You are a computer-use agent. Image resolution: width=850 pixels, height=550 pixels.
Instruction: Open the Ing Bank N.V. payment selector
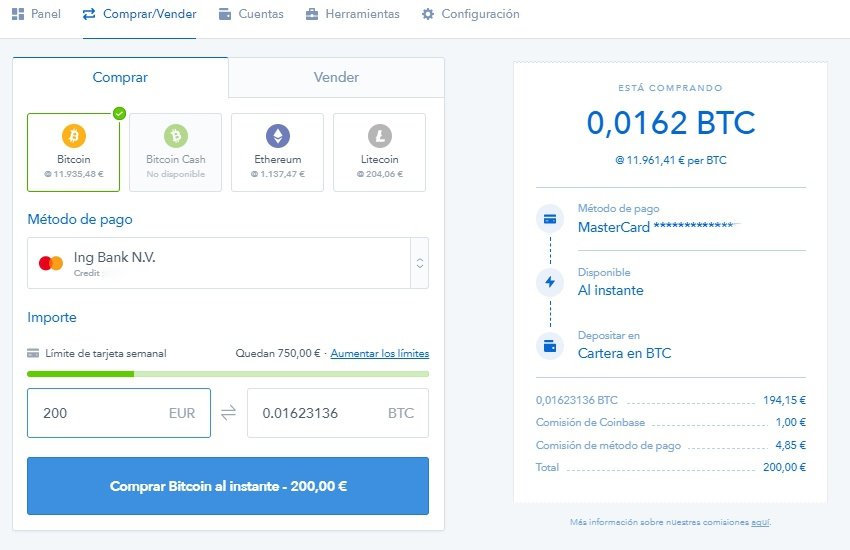[228, 263]
